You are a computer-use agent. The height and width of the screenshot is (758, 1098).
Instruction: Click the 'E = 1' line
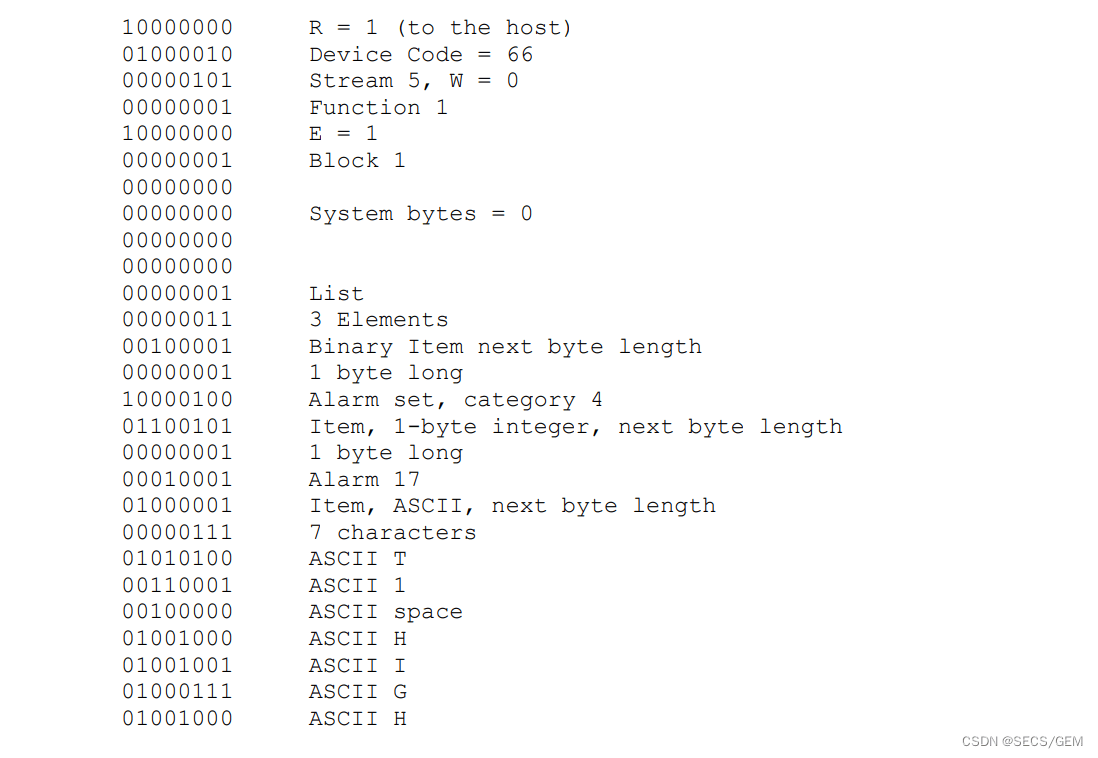pyautogui.click(x=343, y=134)
